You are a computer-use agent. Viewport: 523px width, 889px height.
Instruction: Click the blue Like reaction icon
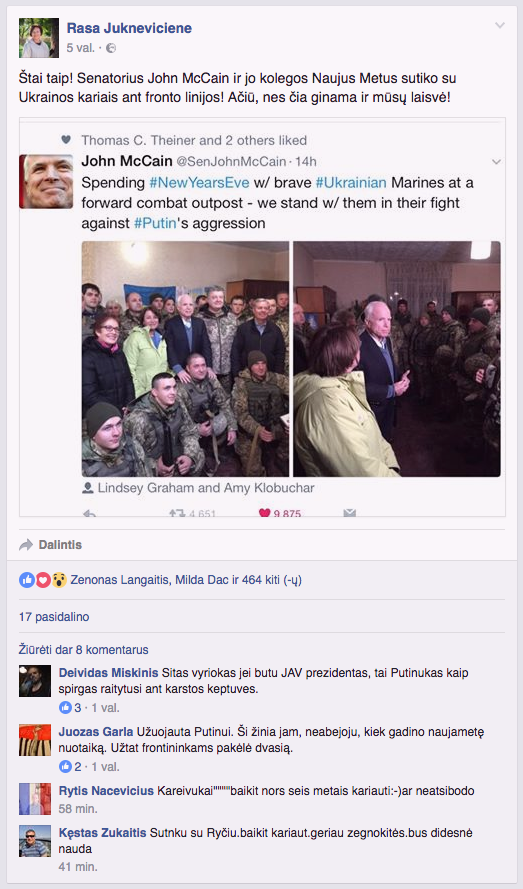point(27,580)
